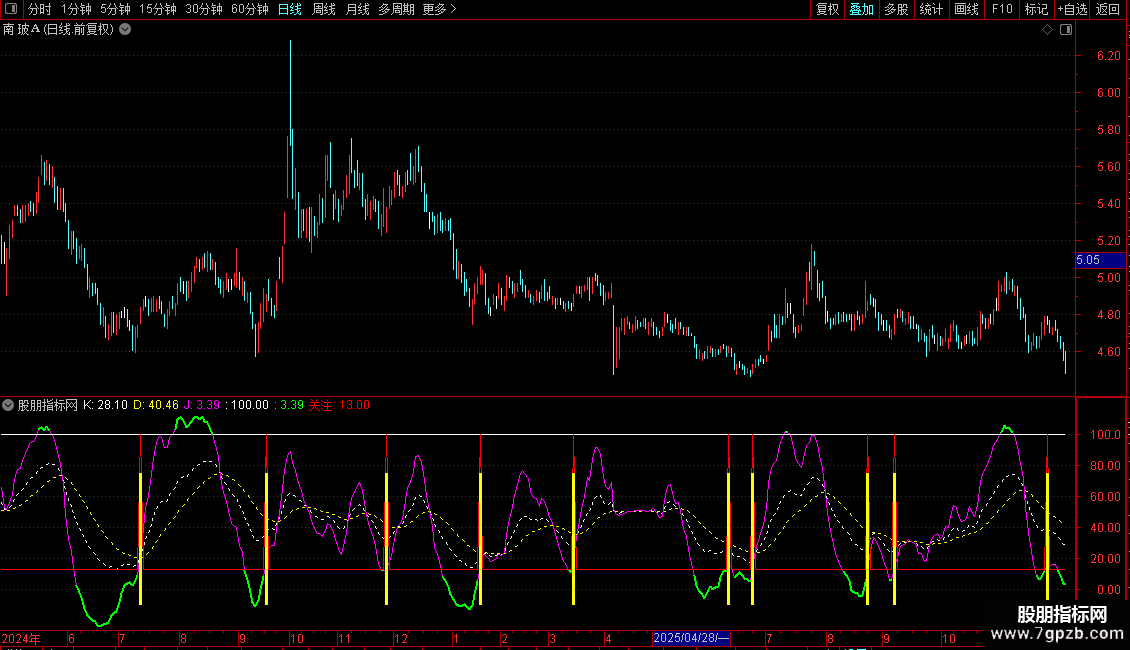Image resolution: width=1130 pixels, height=650 pixels.
Task: Click the 5.05 current price label
Action: 1087,260
